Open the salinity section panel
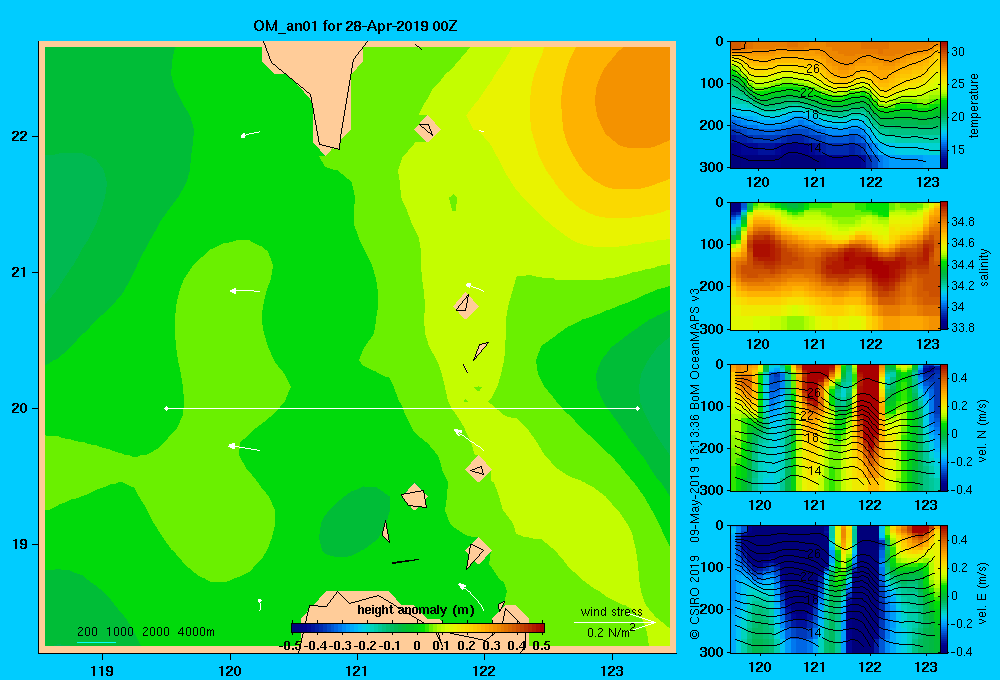 (834, 266)
